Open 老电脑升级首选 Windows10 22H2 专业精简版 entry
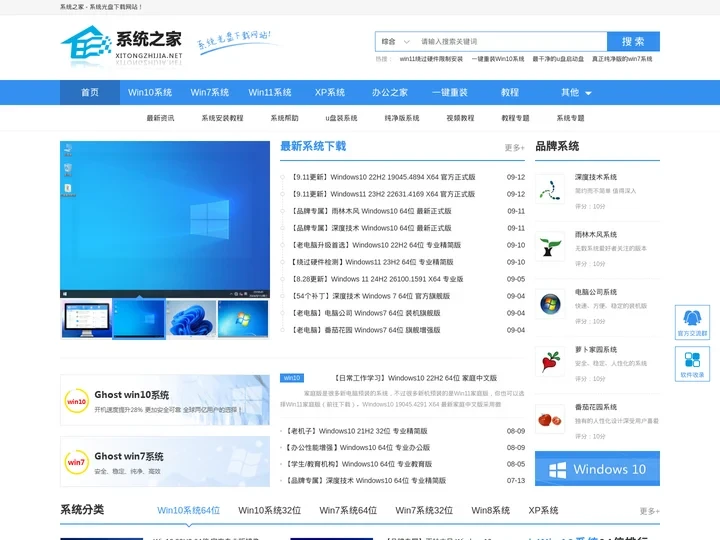 376,245
